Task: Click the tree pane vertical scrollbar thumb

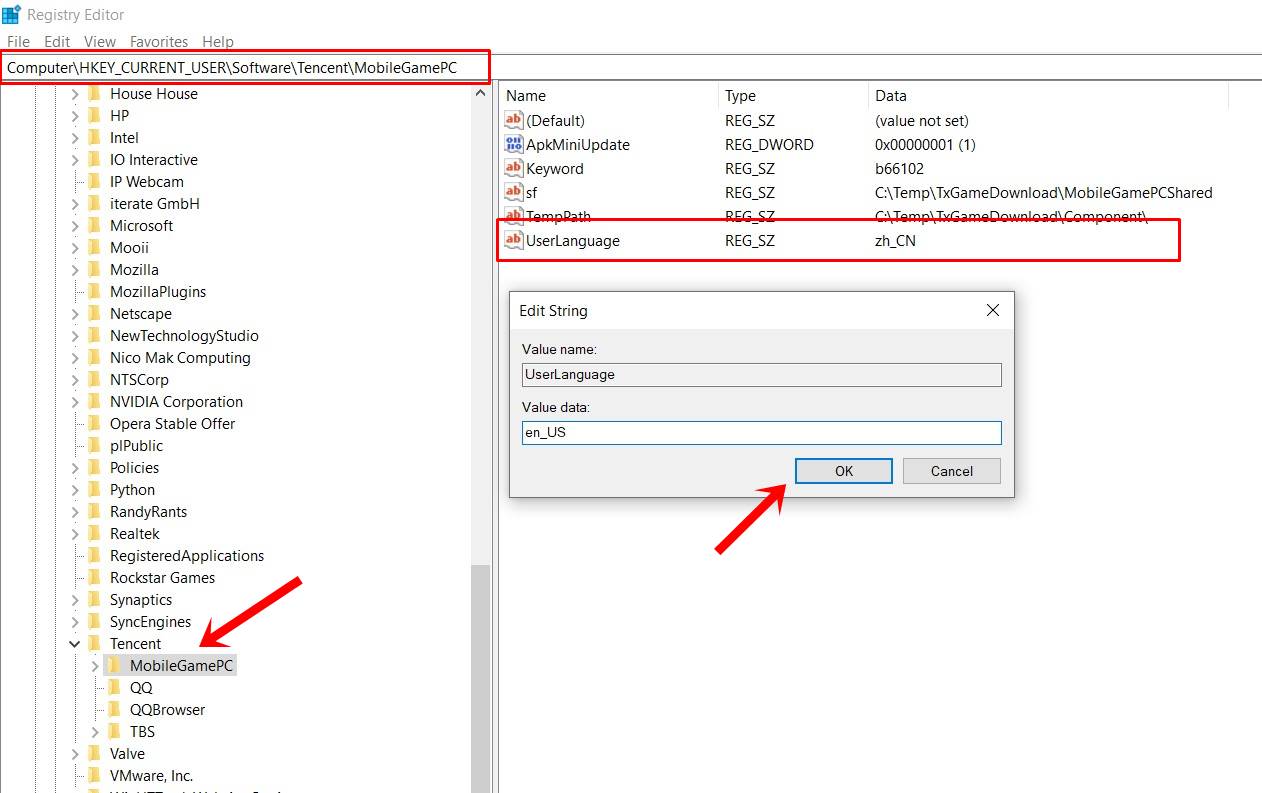Action: coord(480,680)
